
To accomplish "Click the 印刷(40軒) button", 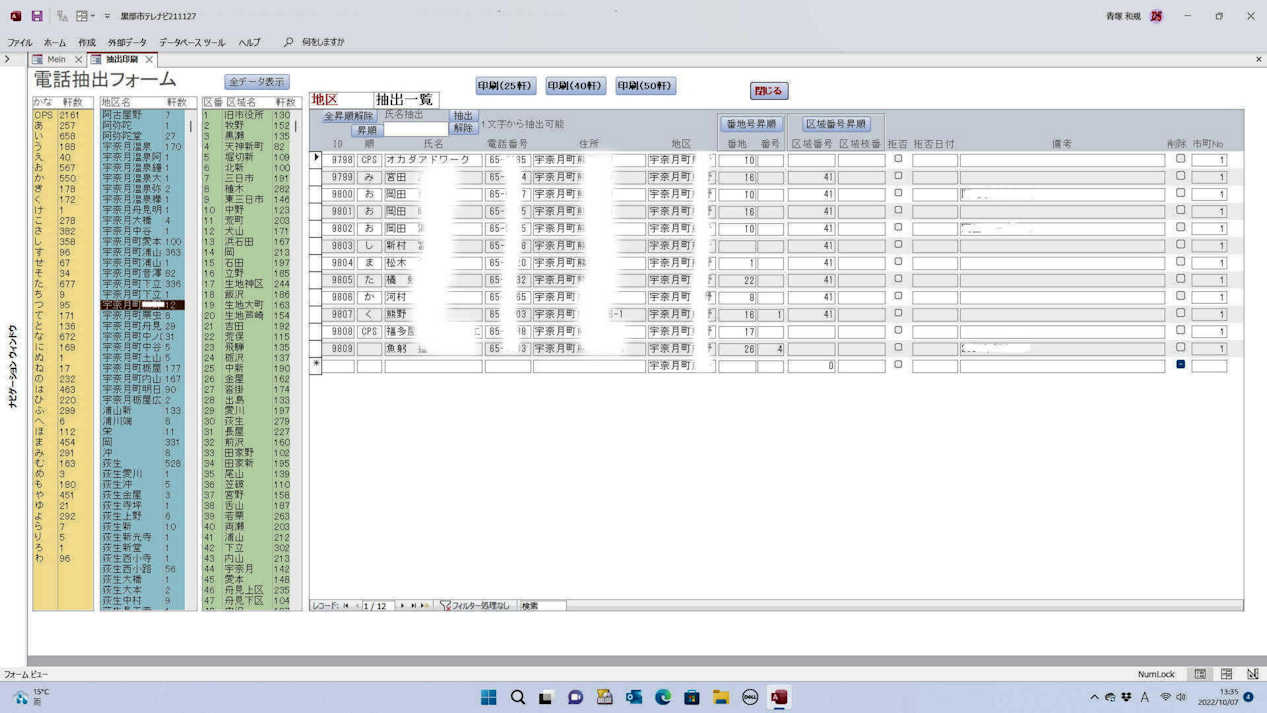I will 576,86.
